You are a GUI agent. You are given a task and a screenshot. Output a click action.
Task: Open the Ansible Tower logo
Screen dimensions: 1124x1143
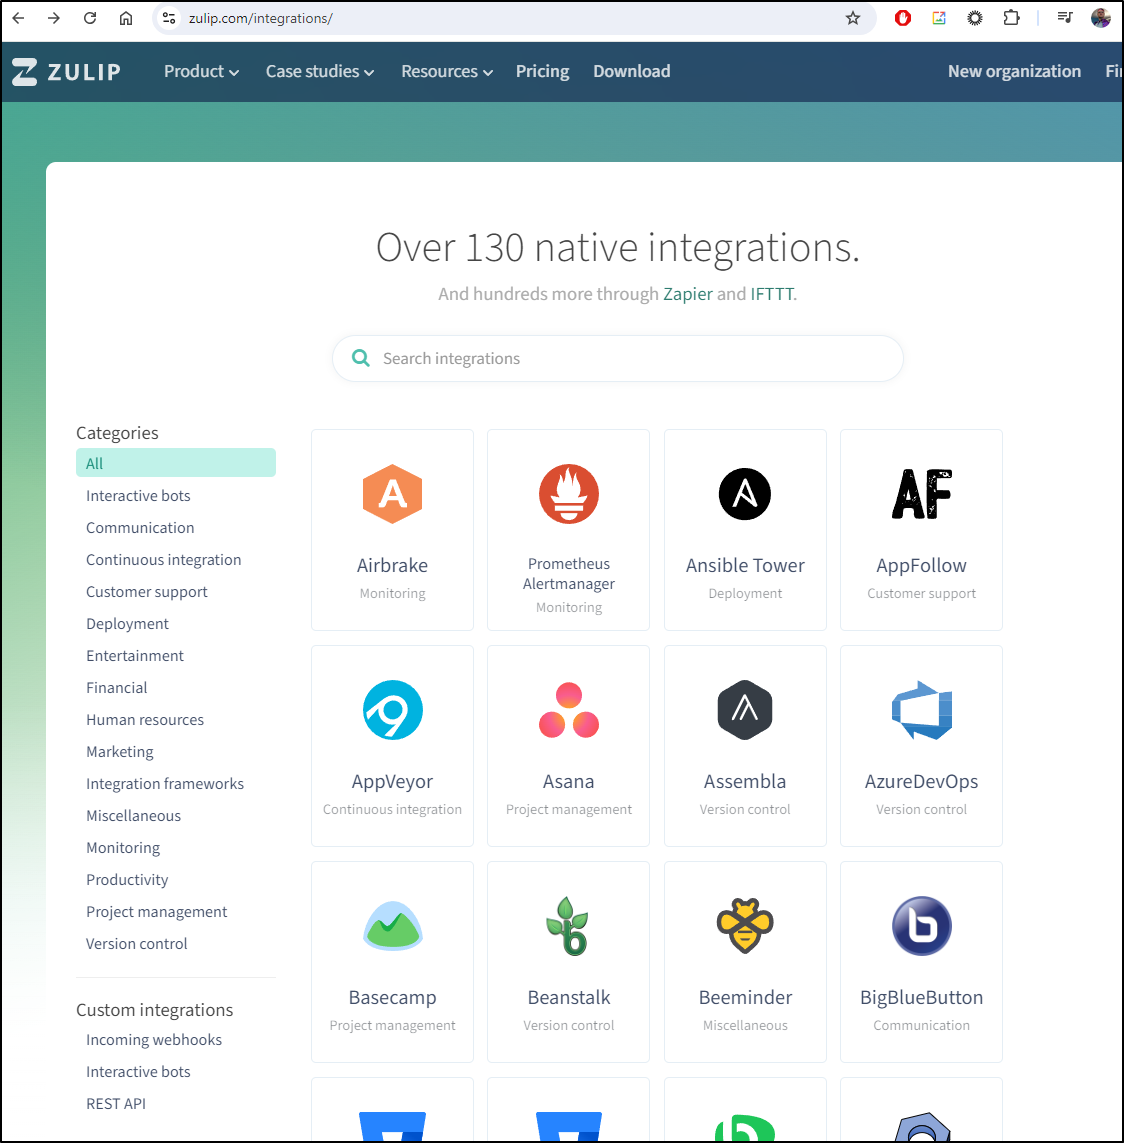pos(745,494)
